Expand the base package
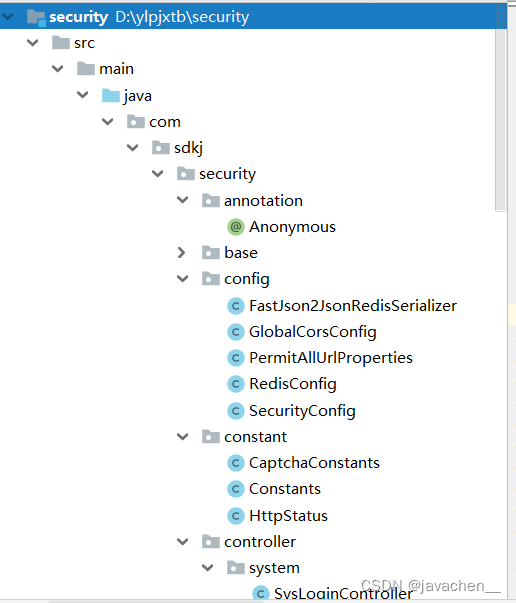 [181, 253]
